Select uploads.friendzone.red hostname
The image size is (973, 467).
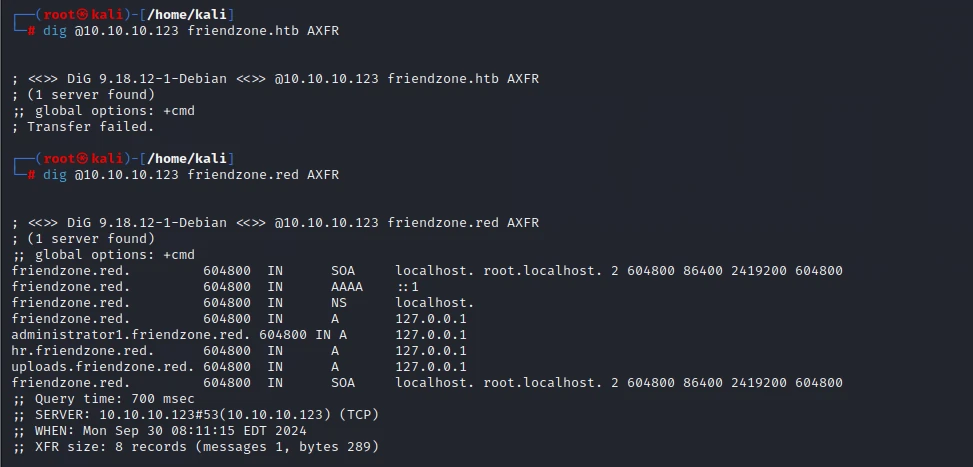click(x=102, y=367)
